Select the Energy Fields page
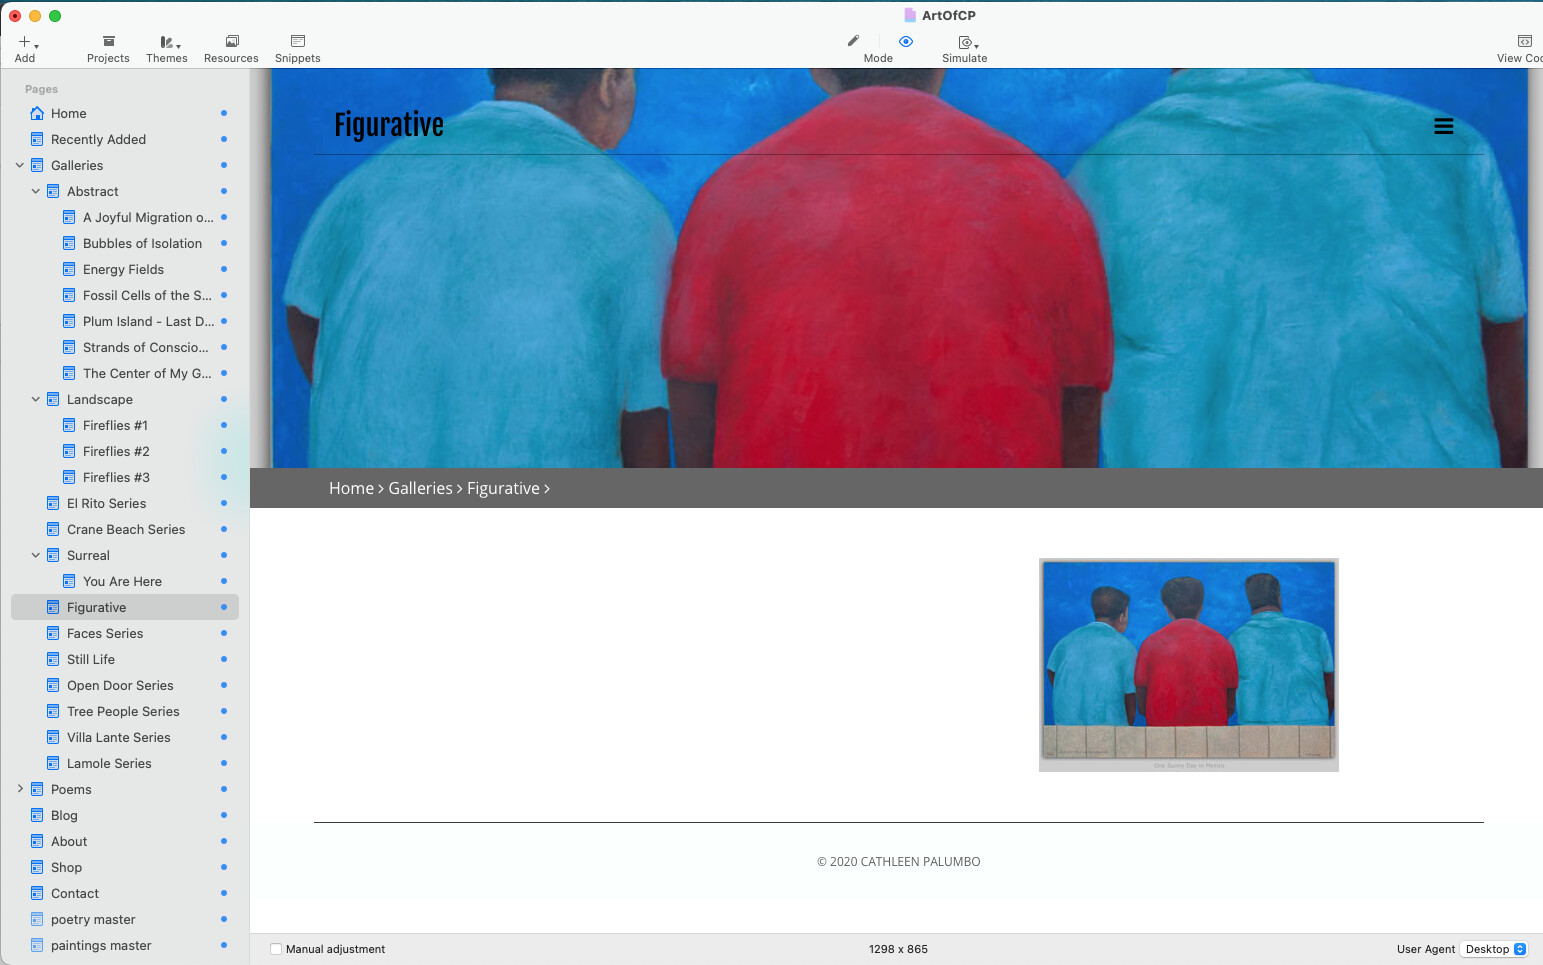This screenshot has height=965, width=1543. click(x=124, y=269)
